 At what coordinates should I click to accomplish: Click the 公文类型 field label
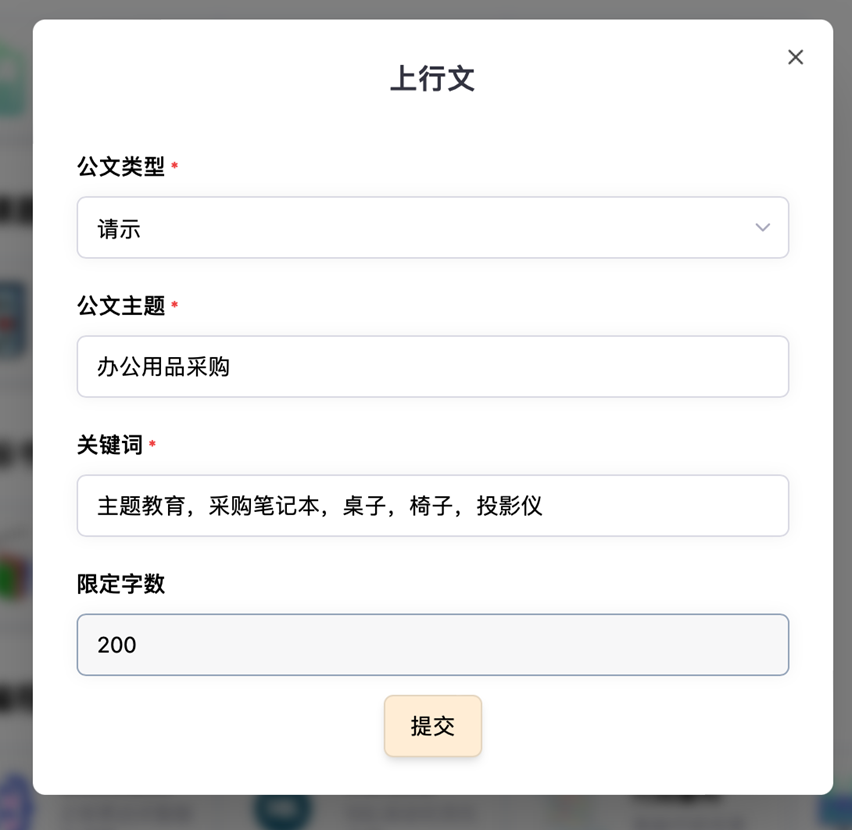tap(121, 166)
